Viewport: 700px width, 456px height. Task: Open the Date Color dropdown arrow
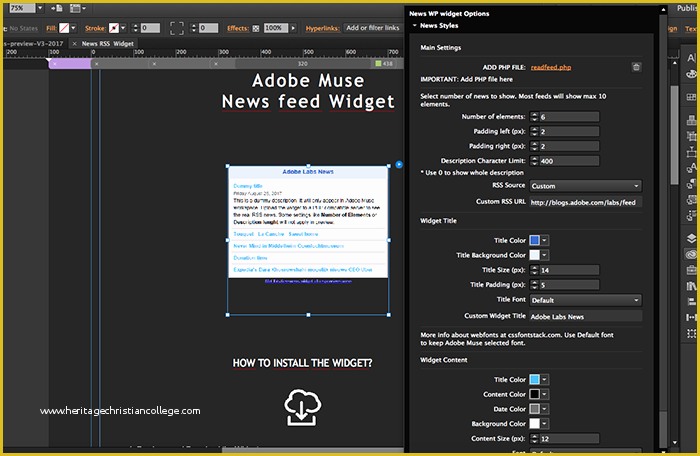point(544,409)
